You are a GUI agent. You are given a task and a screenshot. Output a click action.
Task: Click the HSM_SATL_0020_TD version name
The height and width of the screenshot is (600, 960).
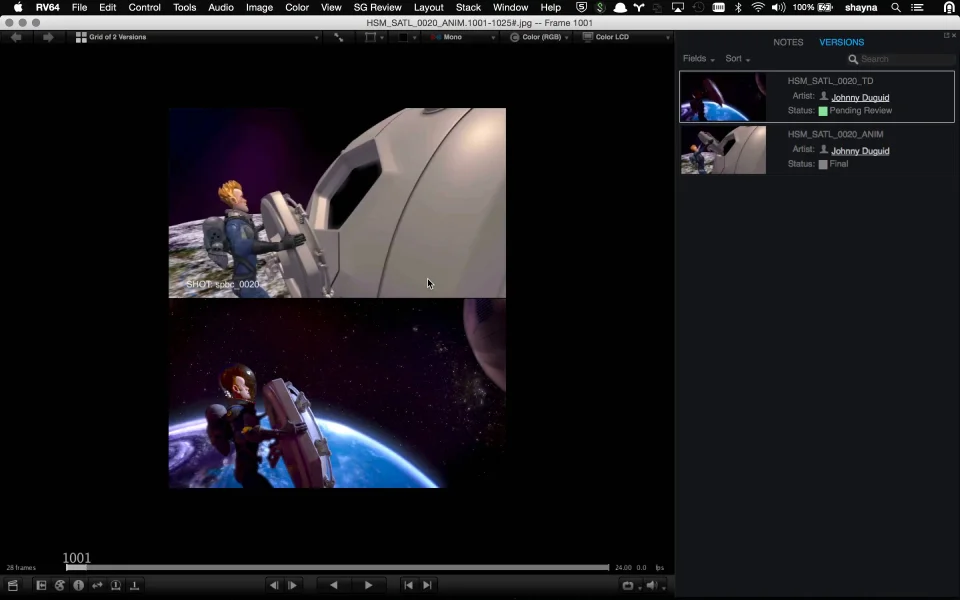(830, 81)
